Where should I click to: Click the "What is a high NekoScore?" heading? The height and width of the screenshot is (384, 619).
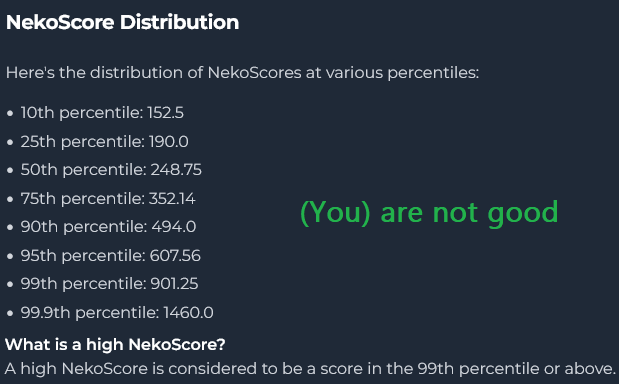(x=115, y=345)
